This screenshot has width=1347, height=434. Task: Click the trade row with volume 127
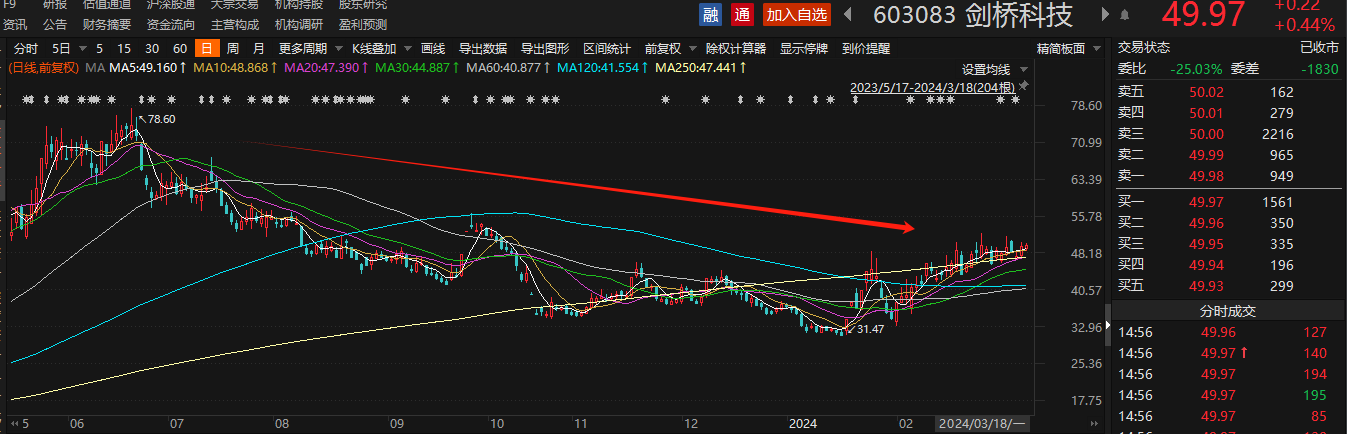tap(1230, 332)
